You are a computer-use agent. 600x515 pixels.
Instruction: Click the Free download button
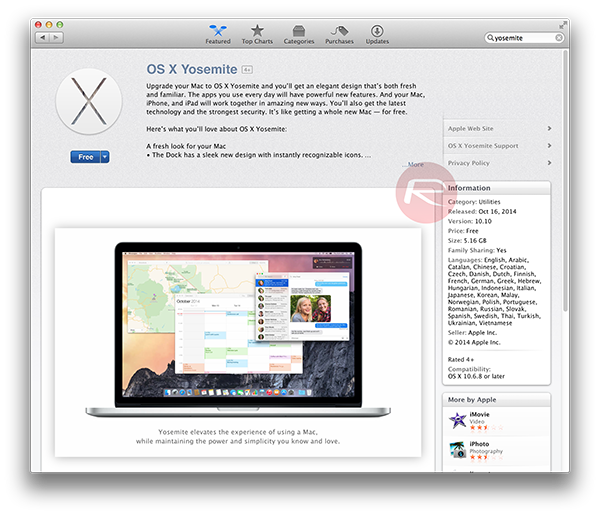tap(85, 157)
